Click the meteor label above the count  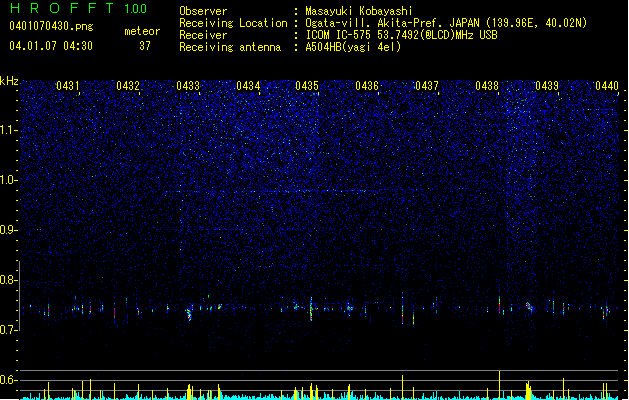(x=142, y=31)
